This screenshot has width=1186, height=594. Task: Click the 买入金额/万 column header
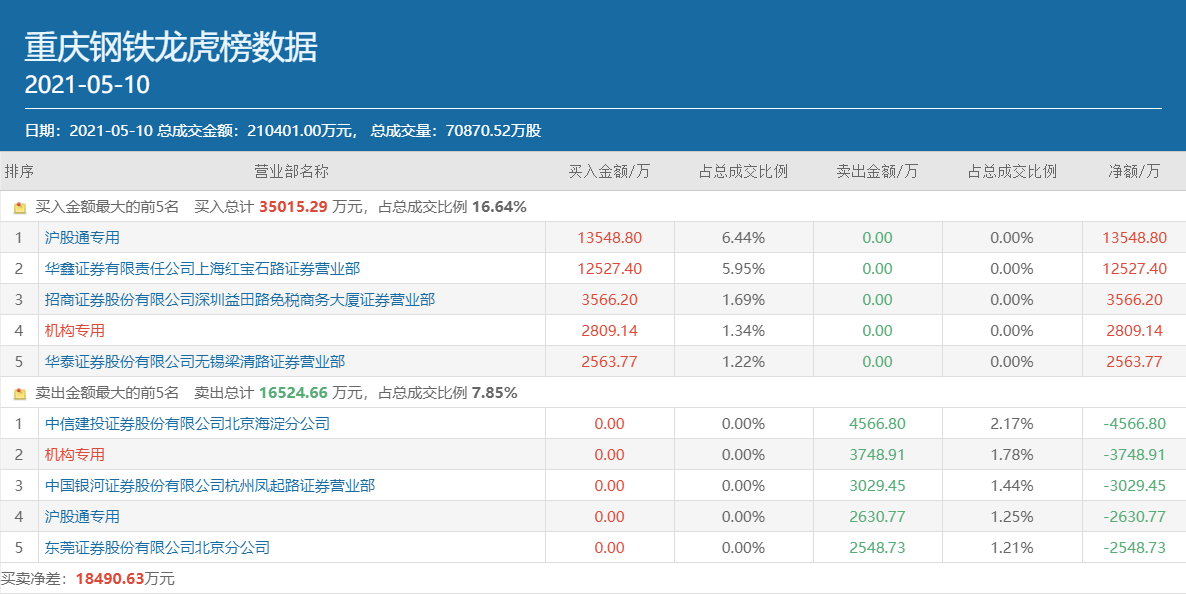tap(609, 171)
